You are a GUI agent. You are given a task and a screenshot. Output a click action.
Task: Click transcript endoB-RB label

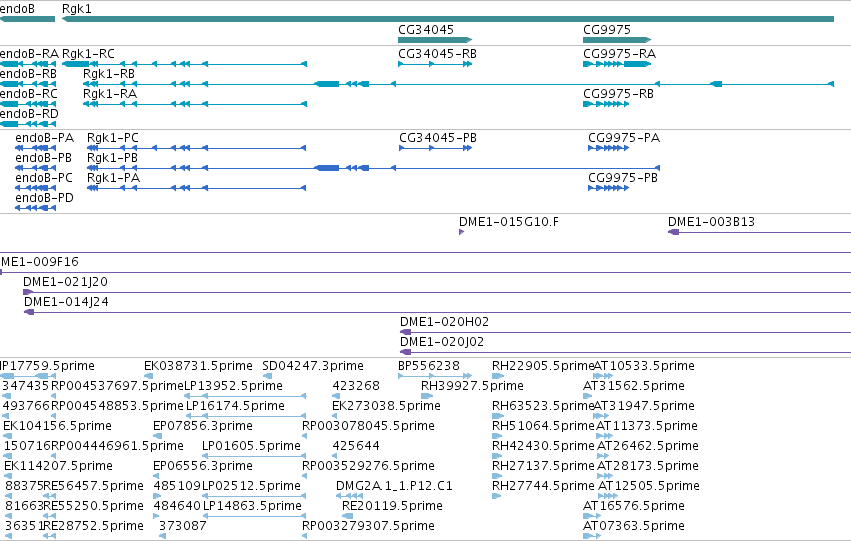[x=28, y=74]
